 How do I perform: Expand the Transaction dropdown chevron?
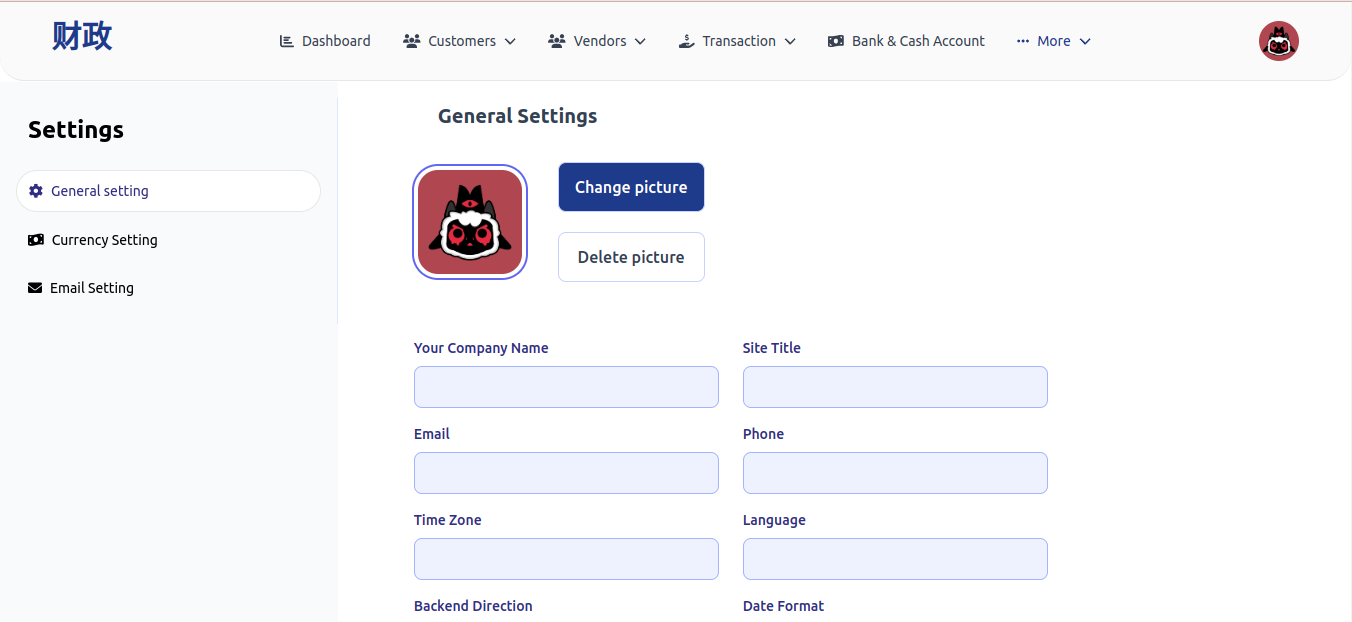(790, 41)
